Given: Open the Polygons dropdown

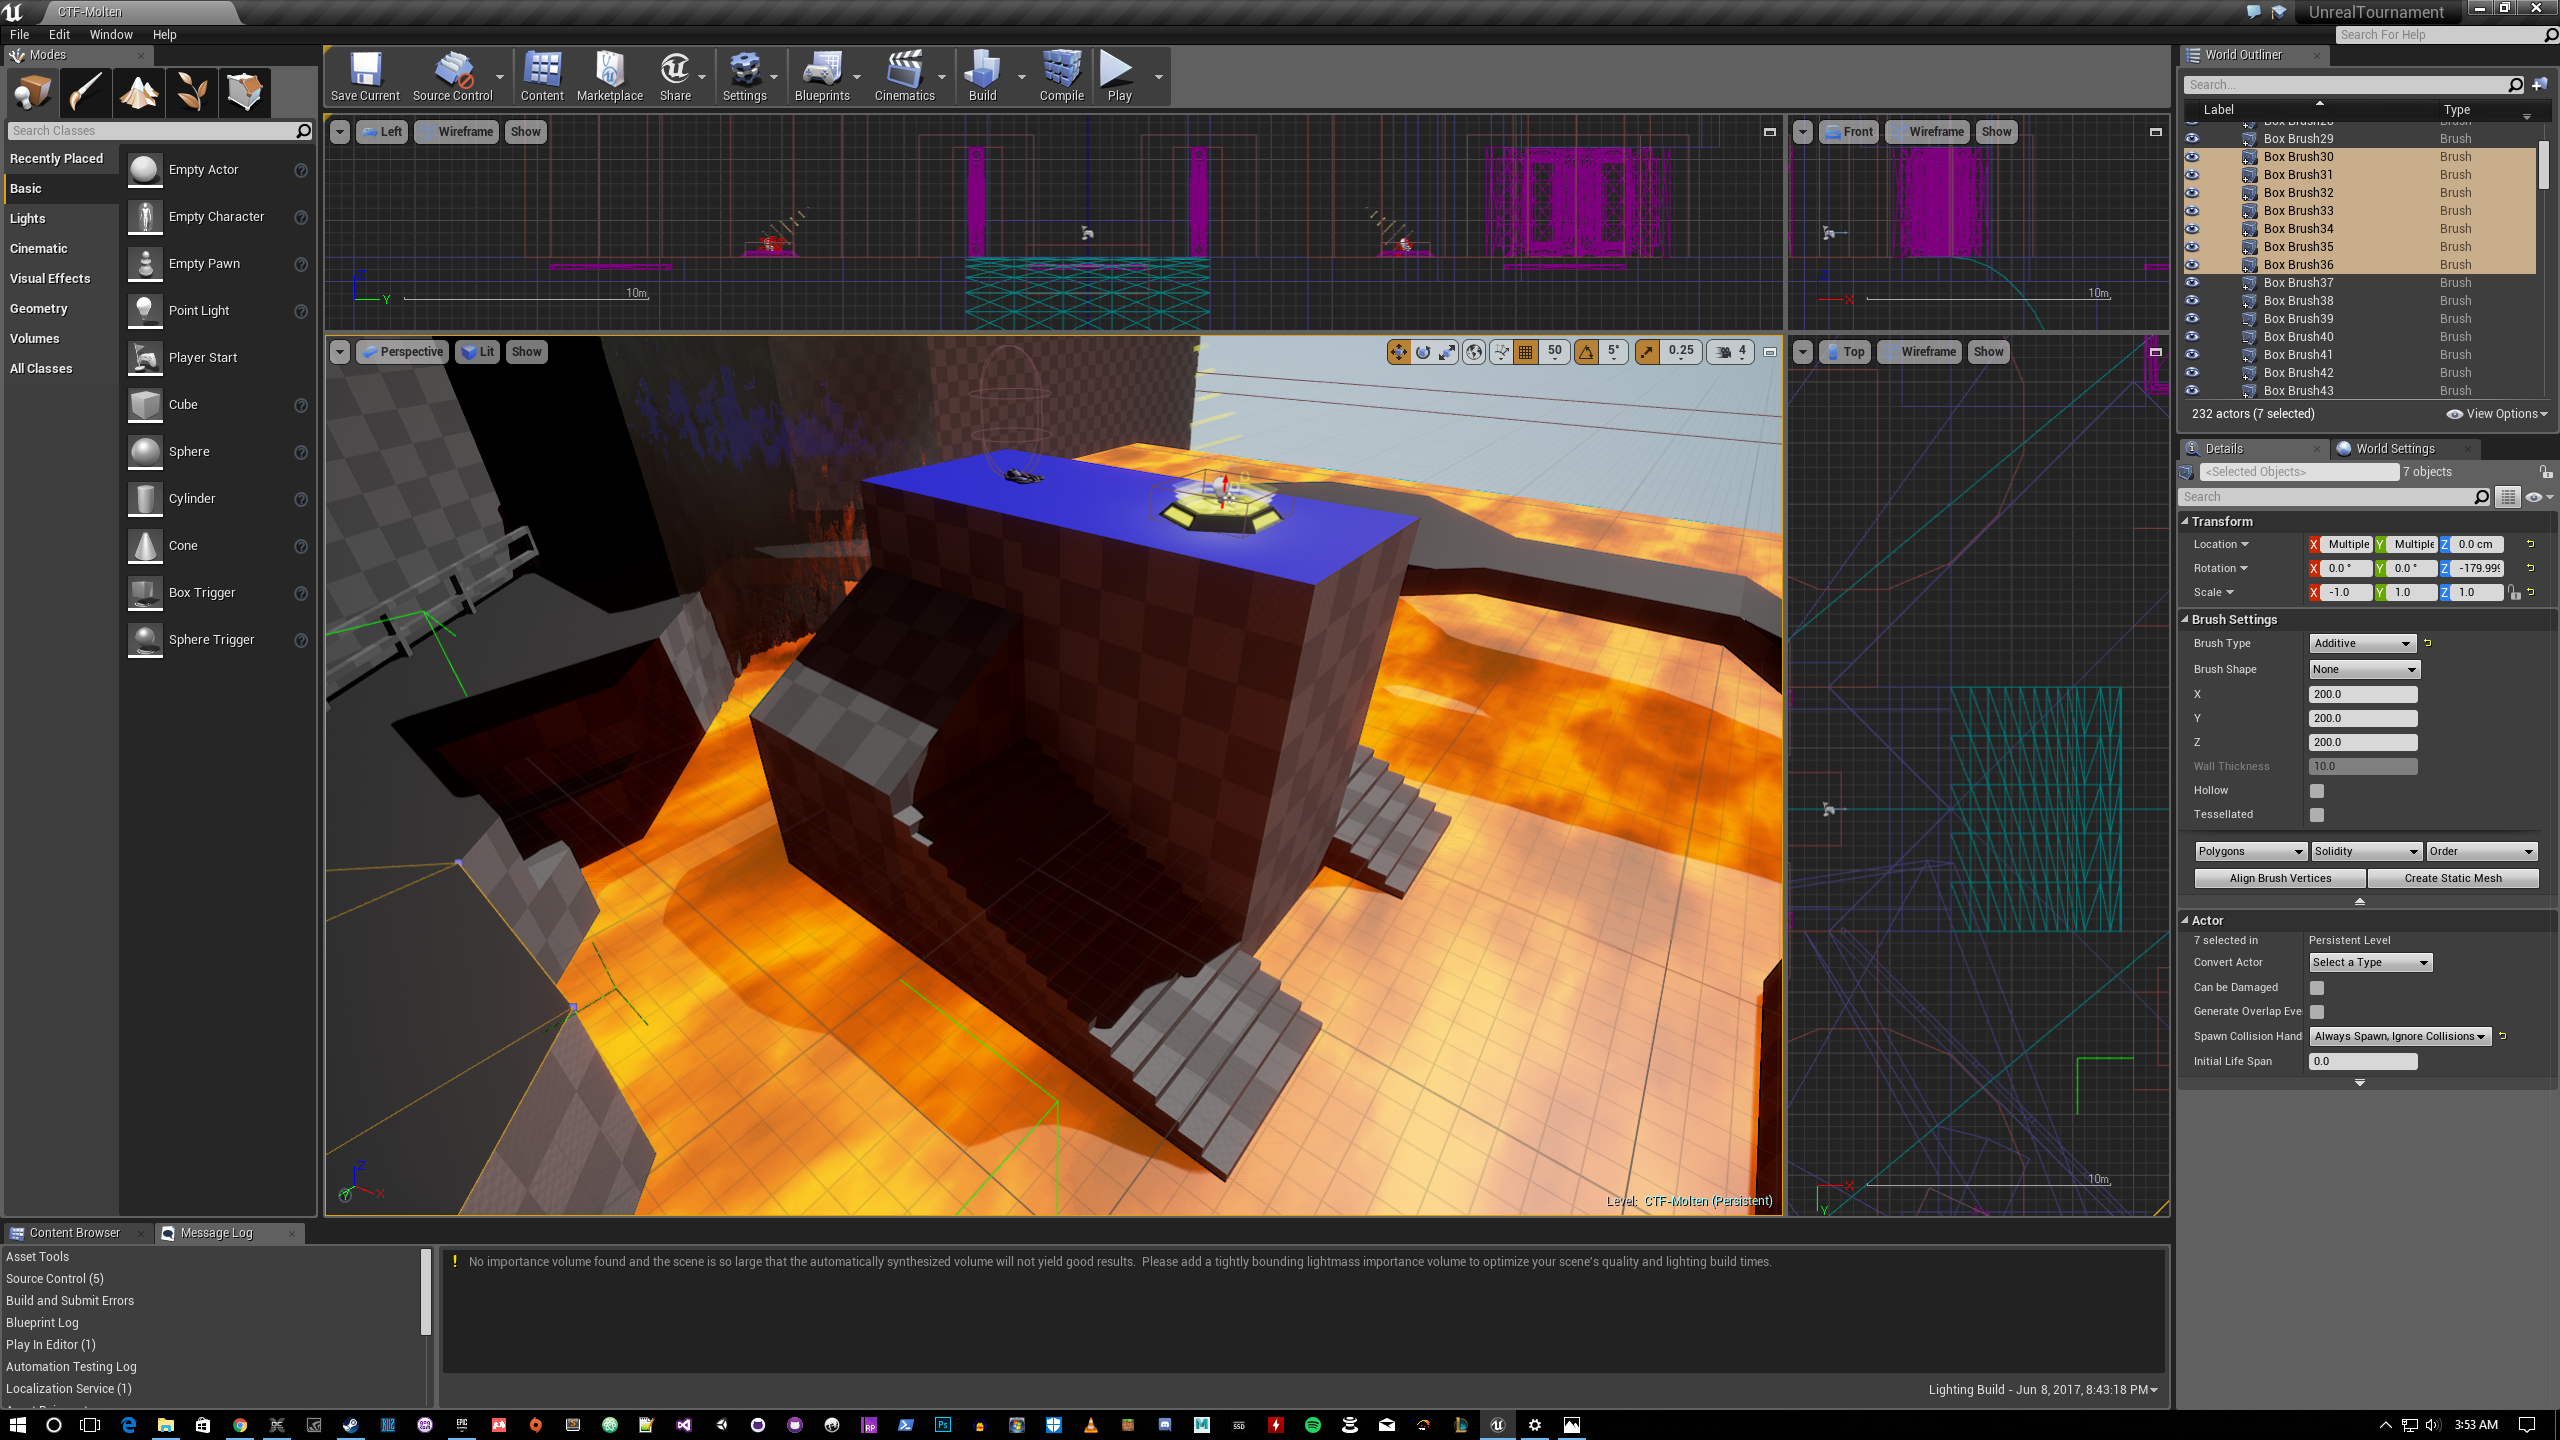Looking at the screenshot, I should pyautogui.click(x=2250, y=852).
